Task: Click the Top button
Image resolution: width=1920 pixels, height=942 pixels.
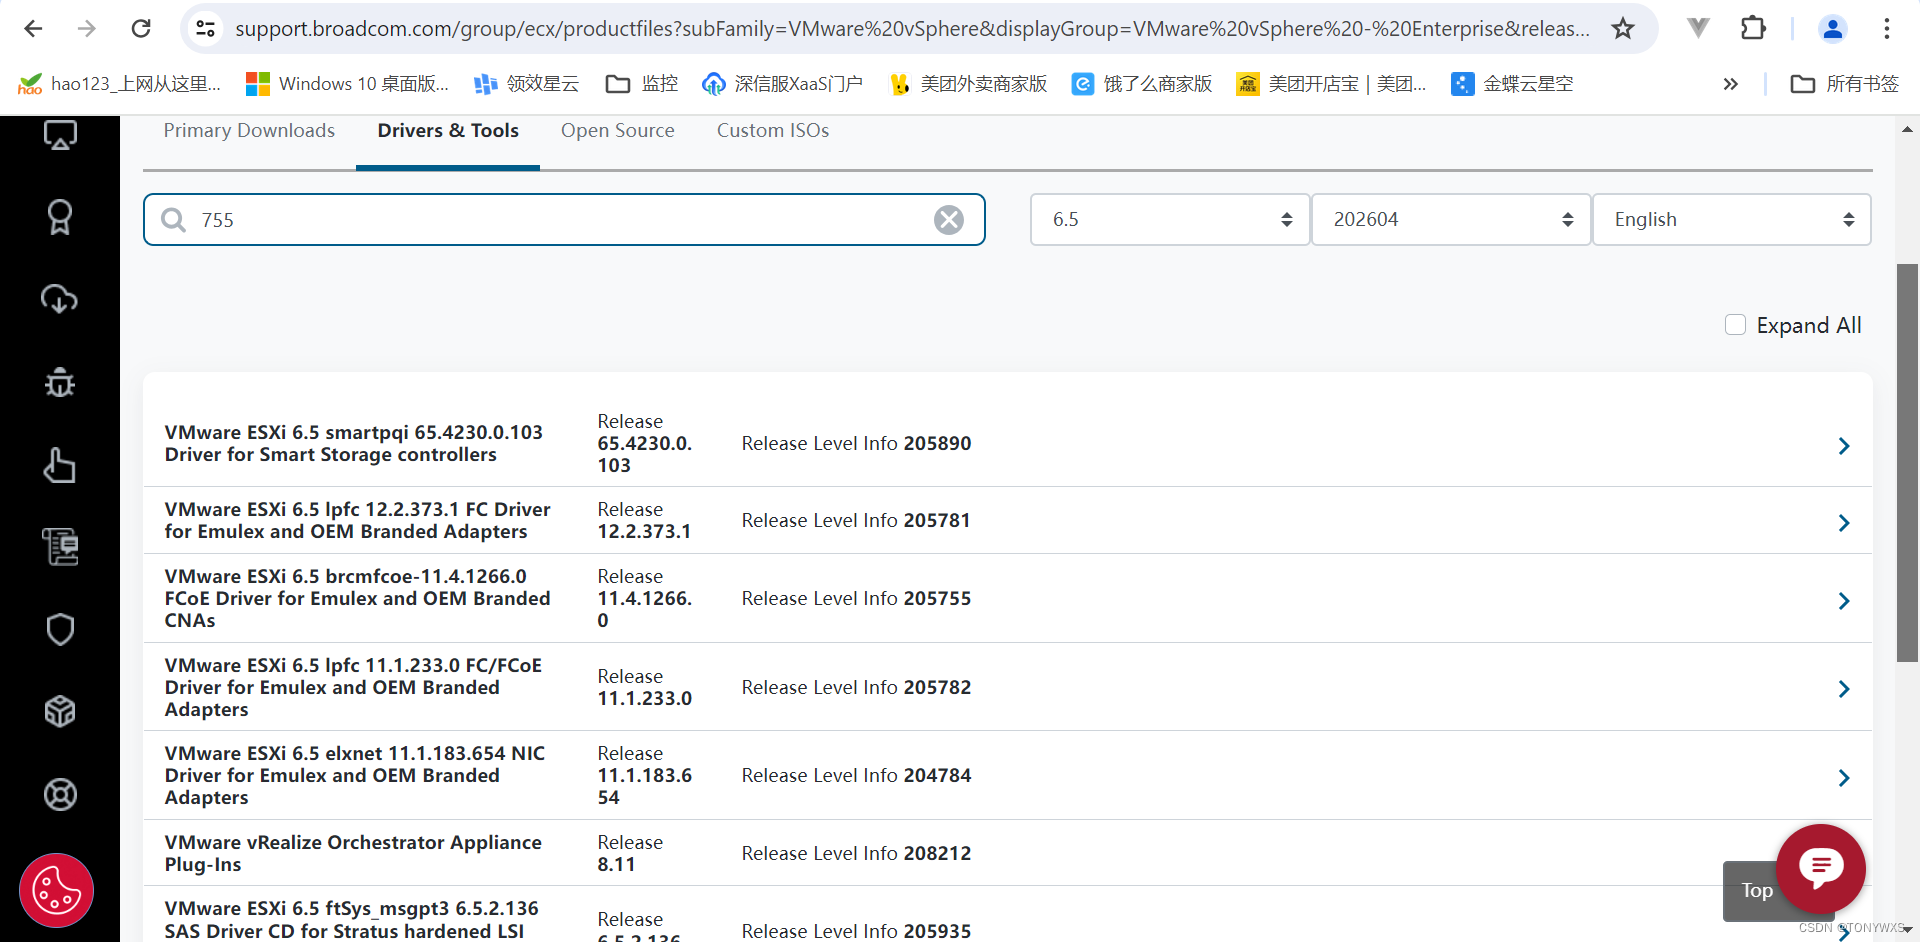Action: pos(1756,890)
